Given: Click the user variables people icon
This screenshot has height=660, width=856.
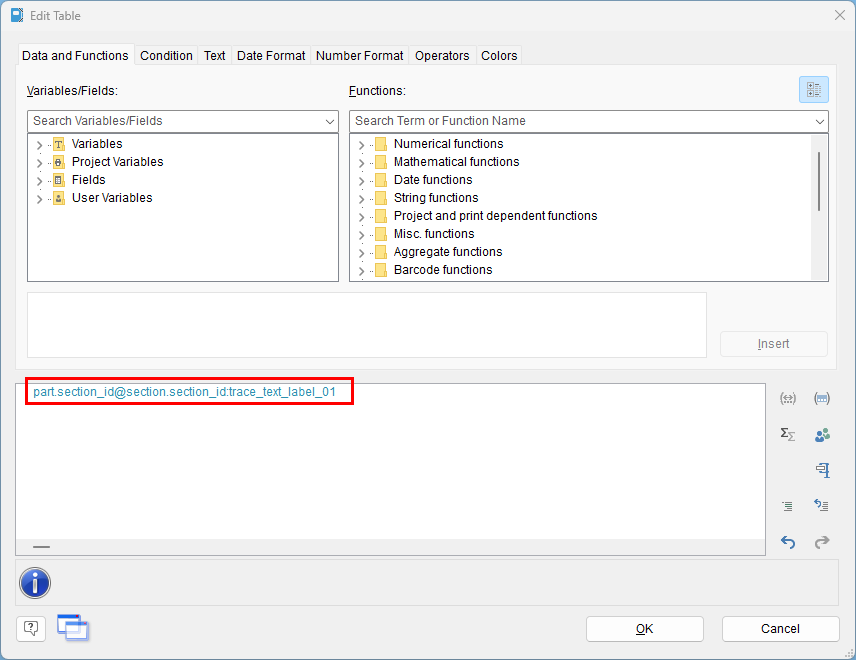Looking at the screenshot, I should [x=822, y=434].
